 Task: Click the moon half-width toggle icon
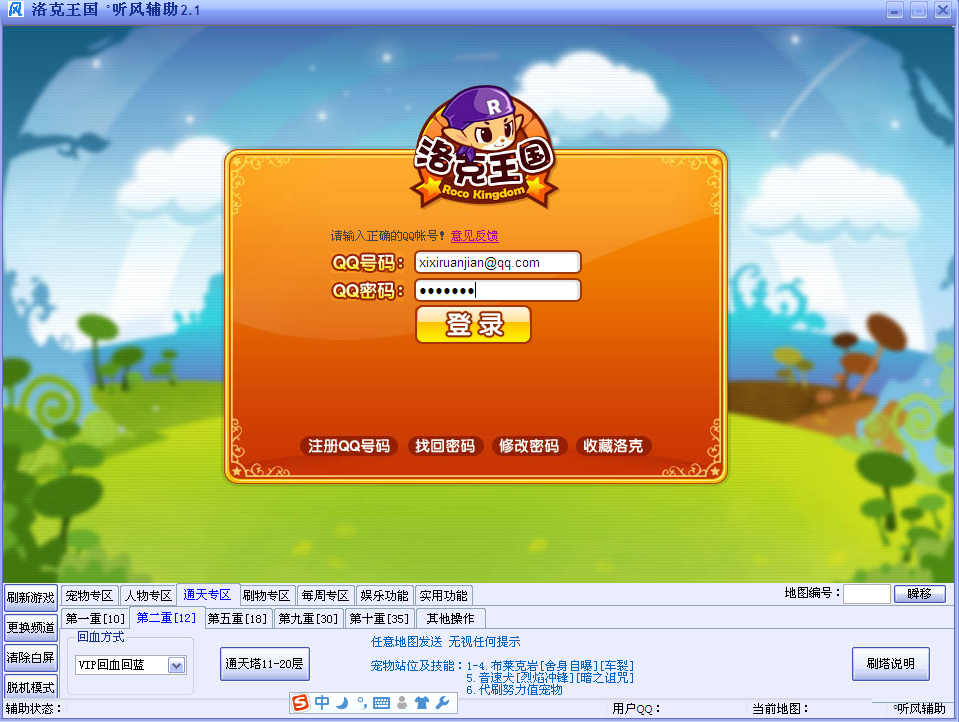pyautogui.click(x=342, y=703)
